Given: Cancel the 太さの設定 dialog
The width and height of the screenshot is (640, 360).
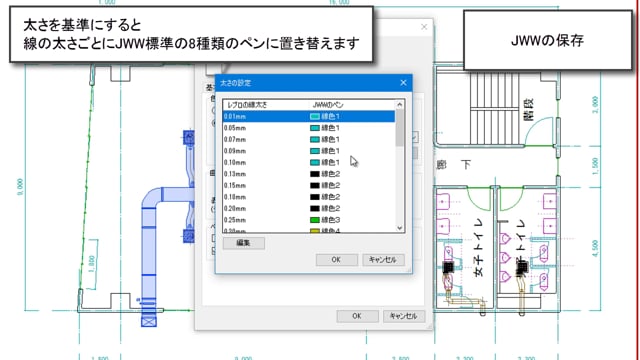Looking at the screenshot, I should point(383,260).
